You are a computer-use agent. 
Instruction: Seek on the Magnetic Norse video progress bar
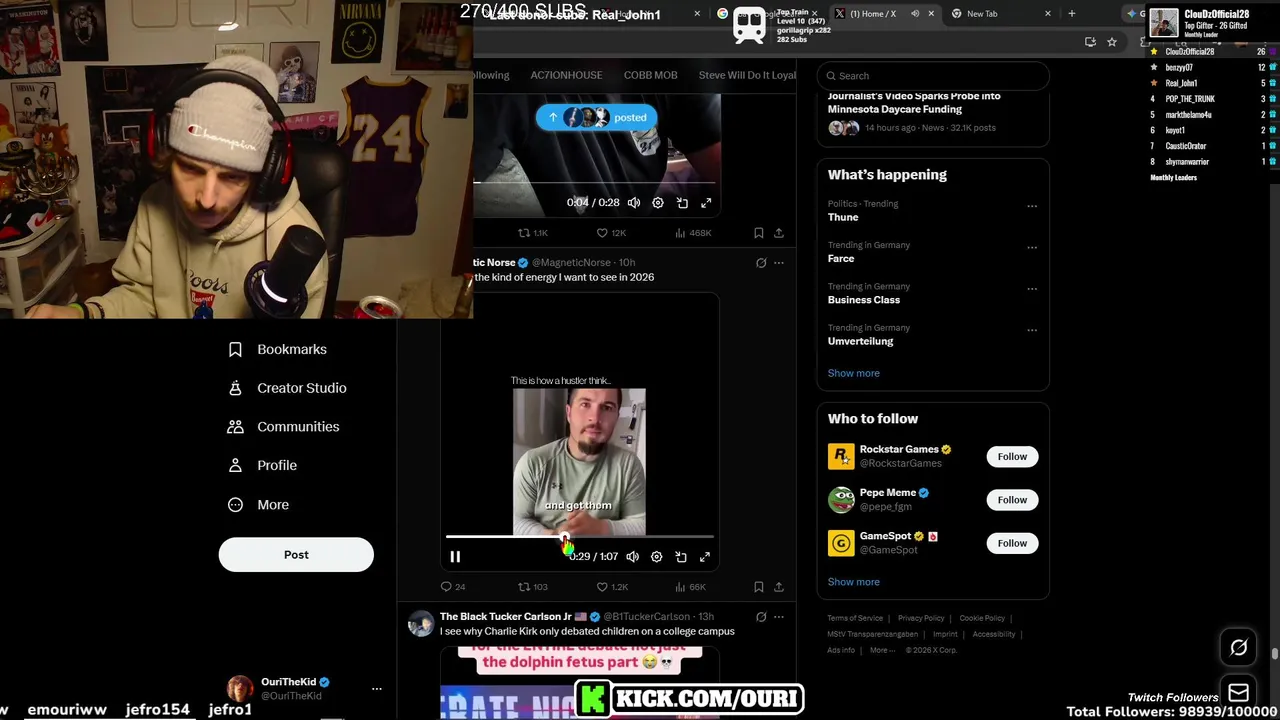click(x=579, y=538)
